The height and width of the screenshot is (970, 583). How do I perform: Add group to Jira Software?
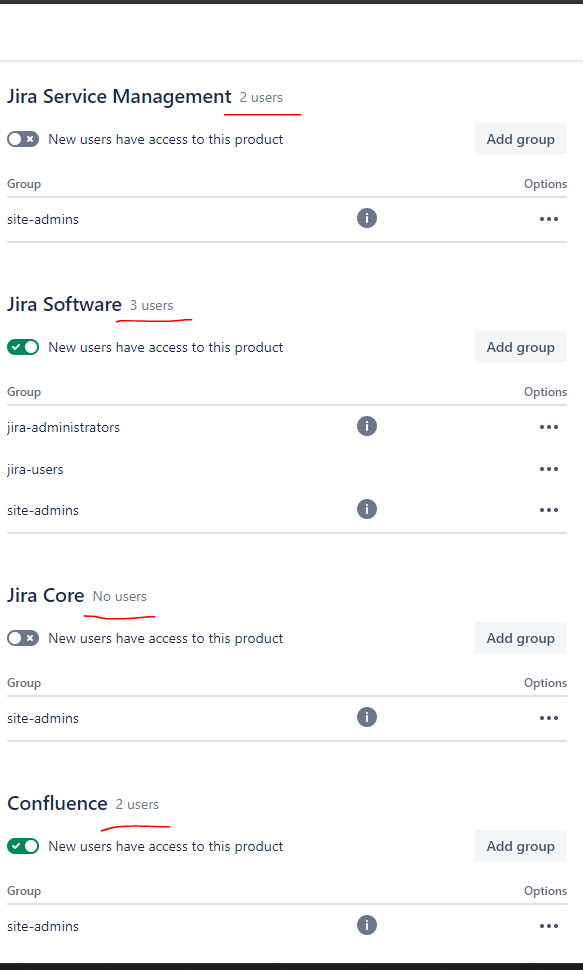[x=520, y=347]
